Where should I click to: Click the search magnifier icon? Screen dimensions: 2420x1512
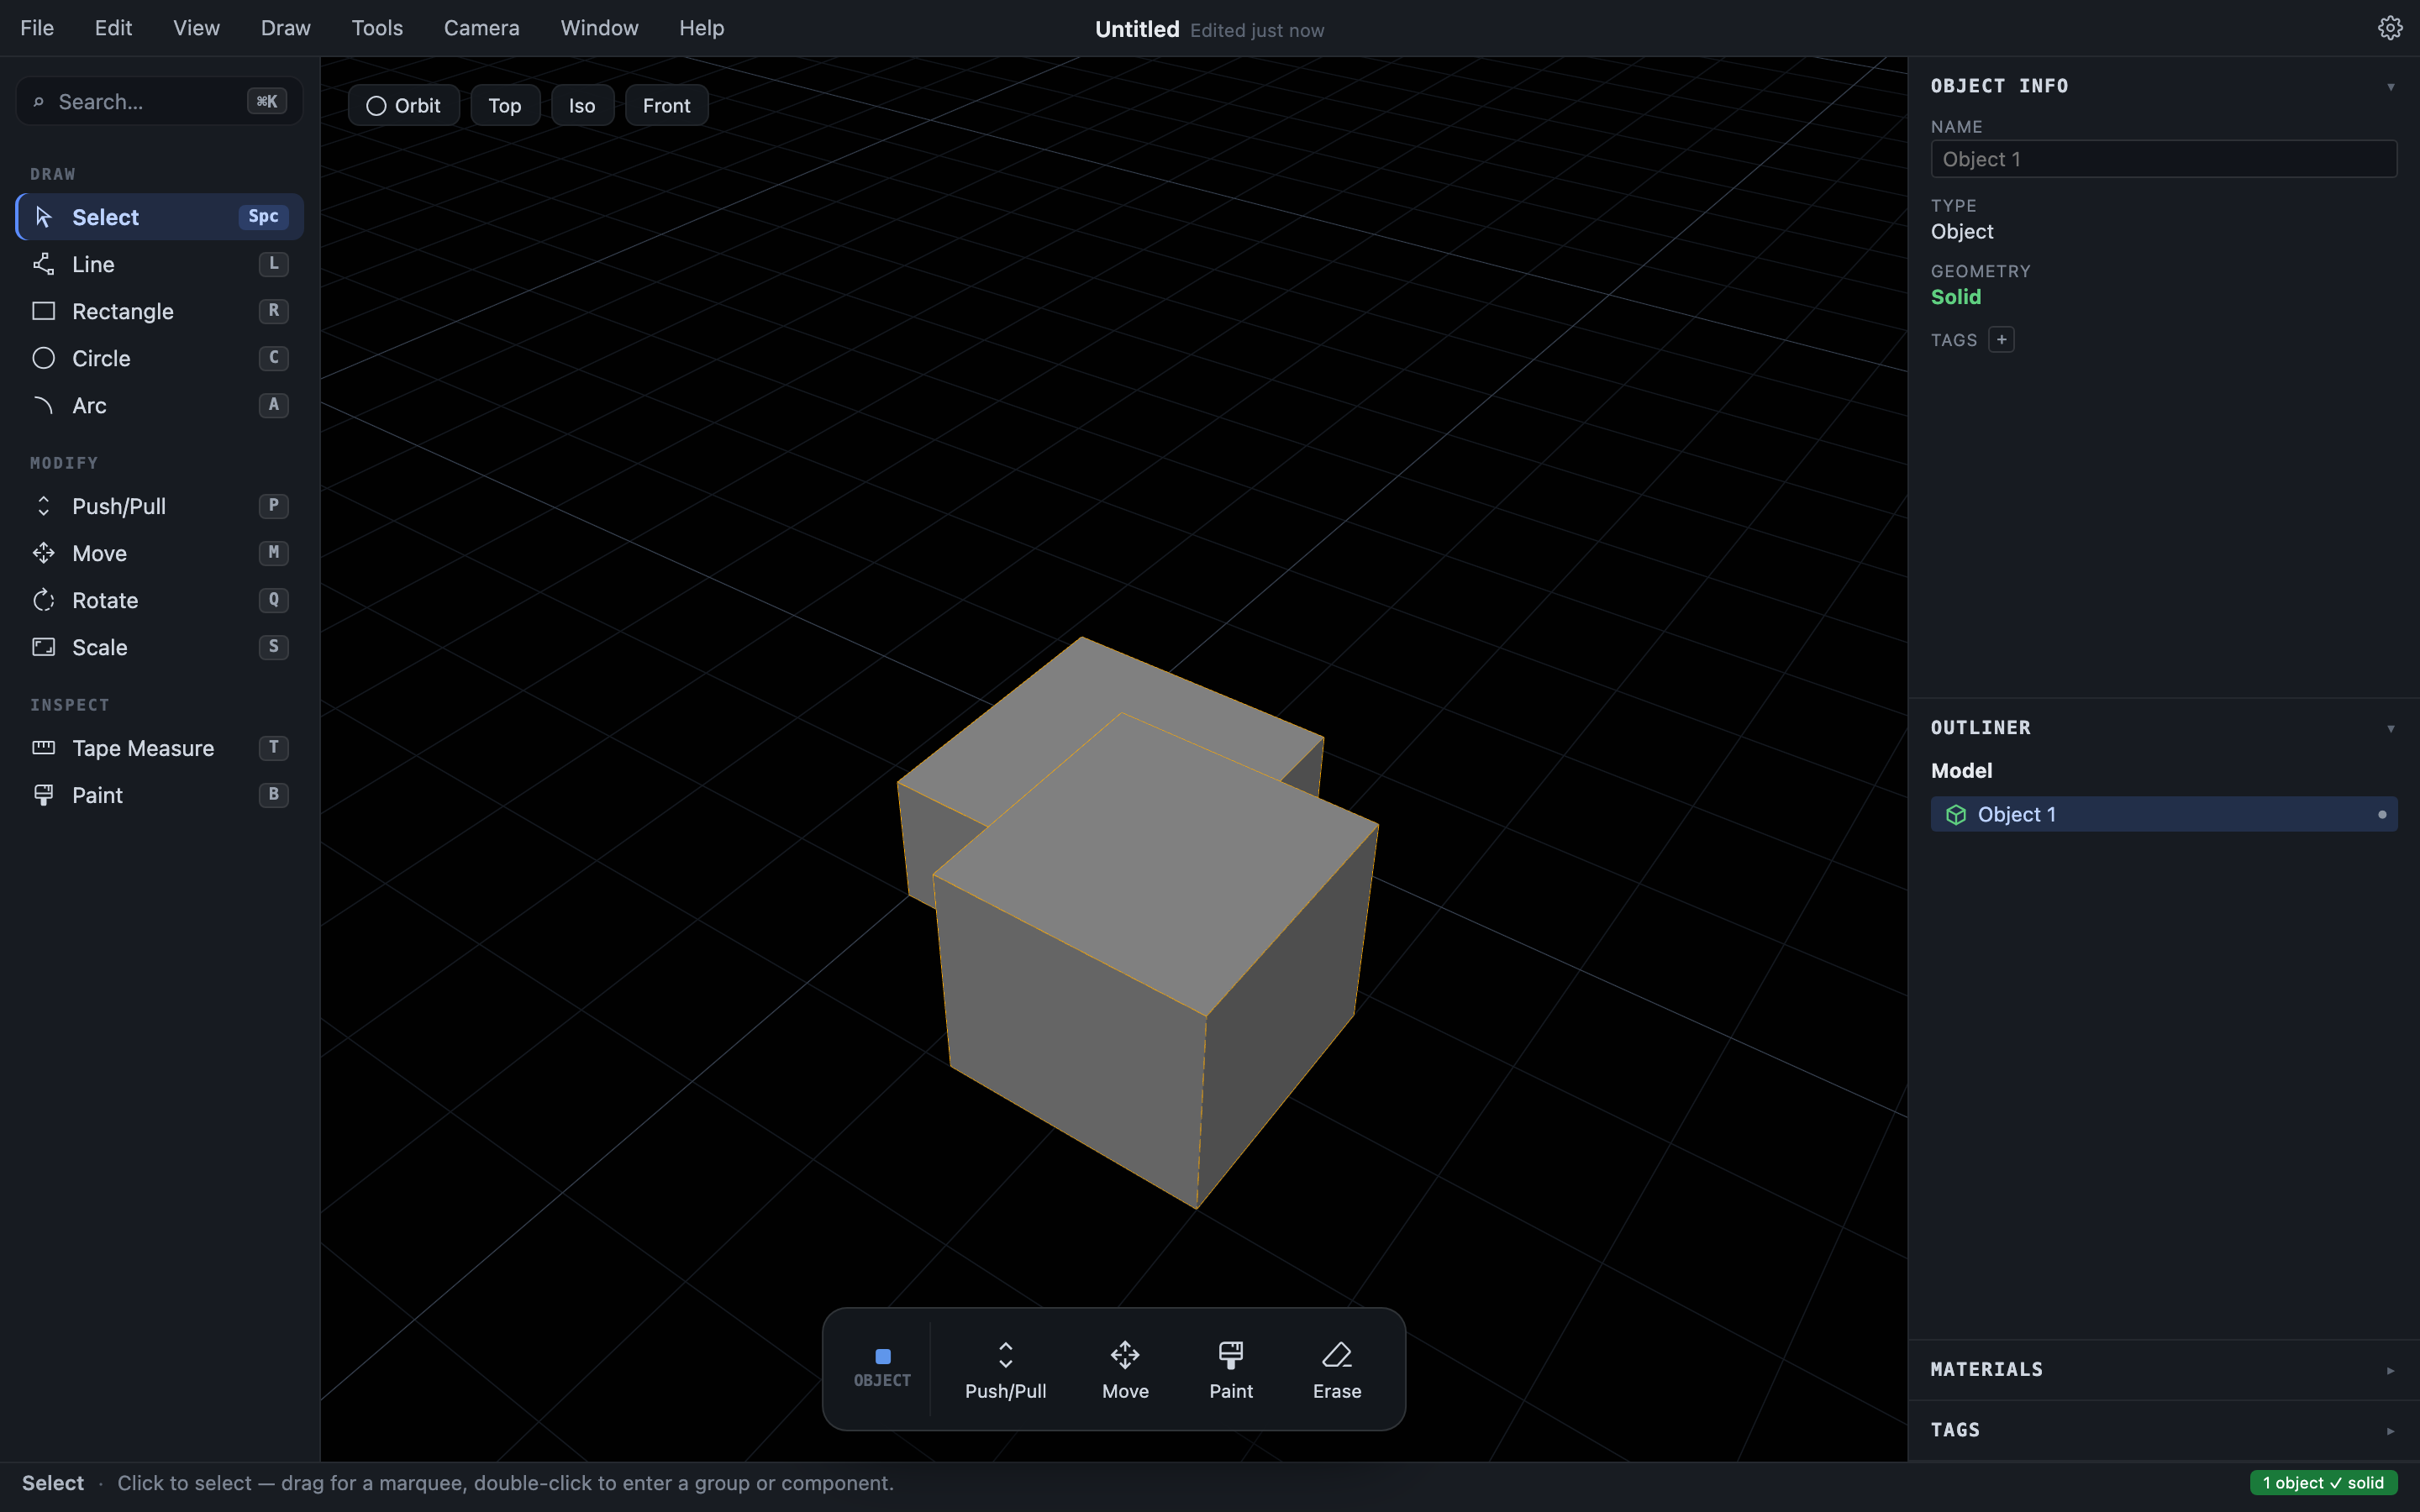click(38, 102)
